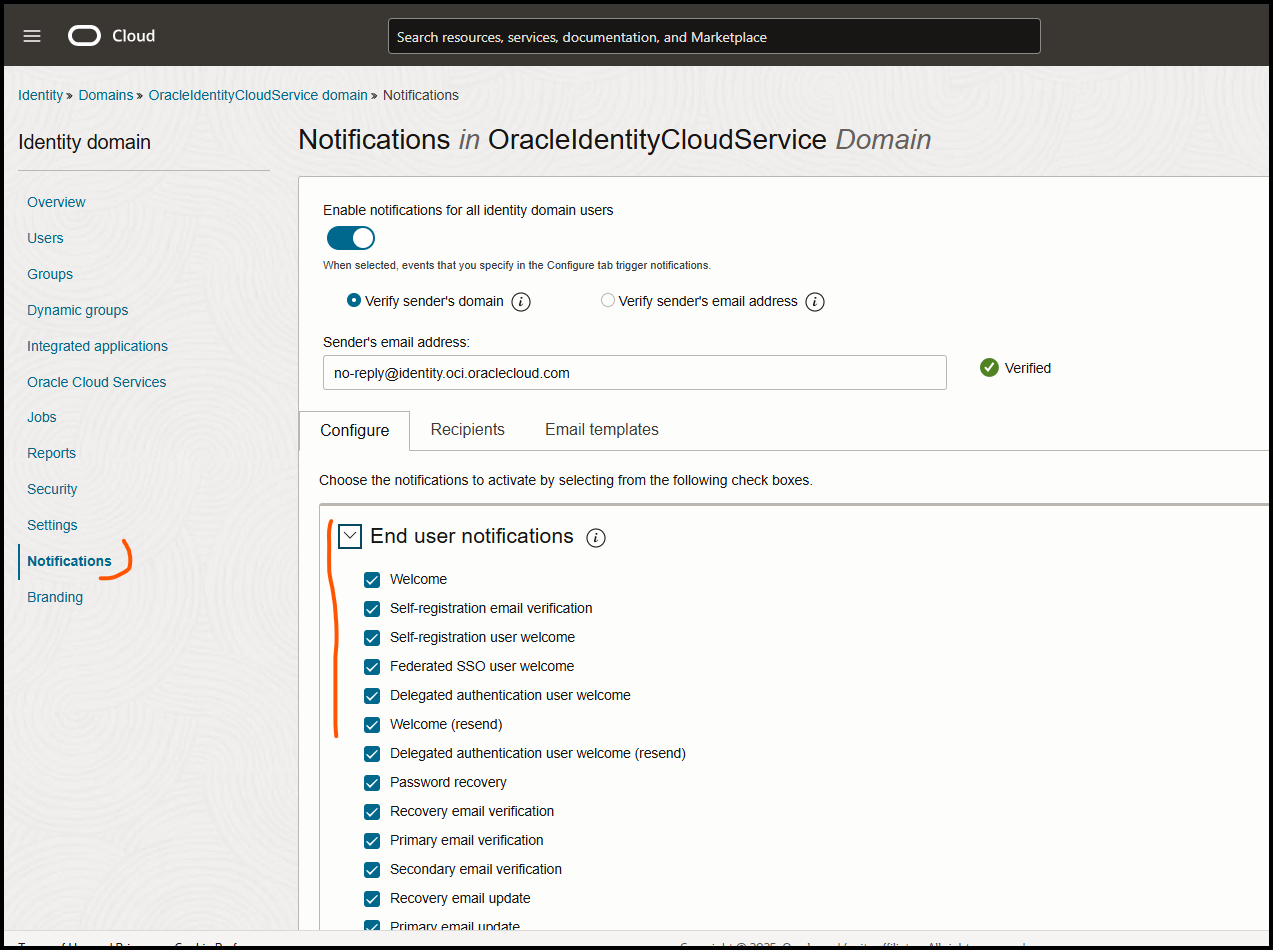The width and height of the screenshot is (1273, 950).
Task: Uncheck Delegated authentication user welcome (resend) checkbox
Action: [372, 754]
